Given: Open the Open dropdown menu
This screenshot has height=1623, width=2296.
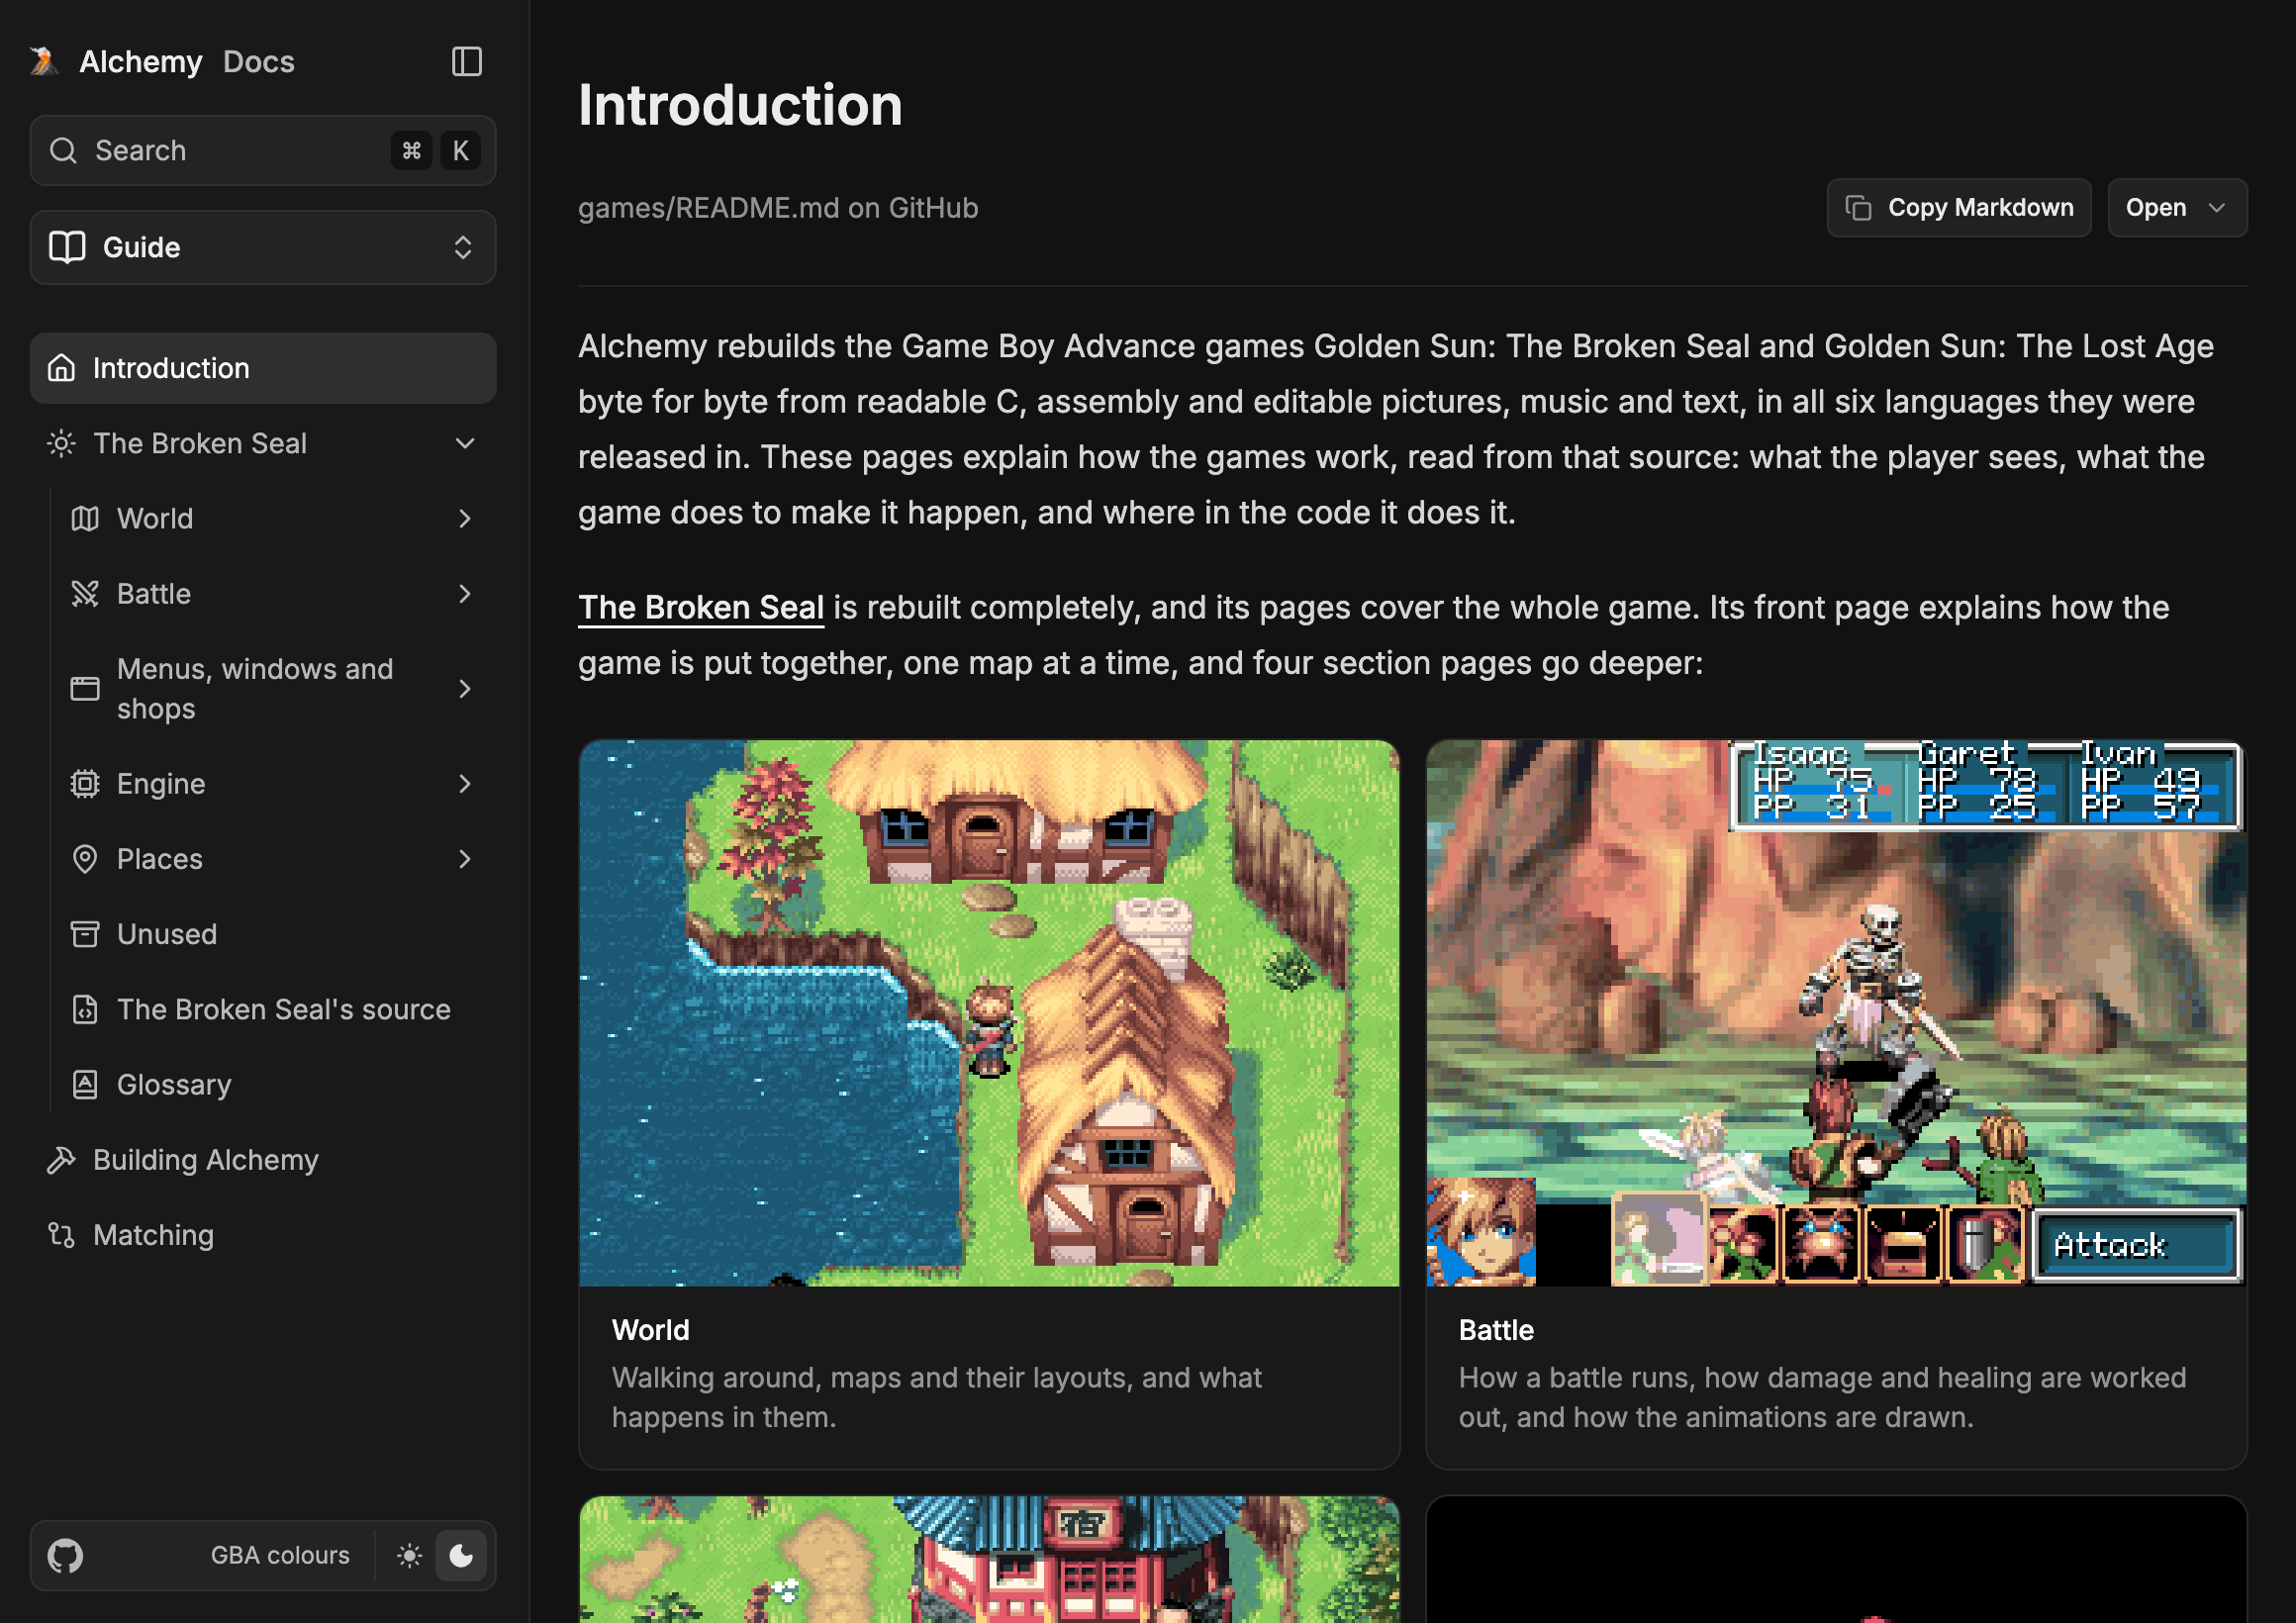Looking at the screenshot, I should [2177, 208].
